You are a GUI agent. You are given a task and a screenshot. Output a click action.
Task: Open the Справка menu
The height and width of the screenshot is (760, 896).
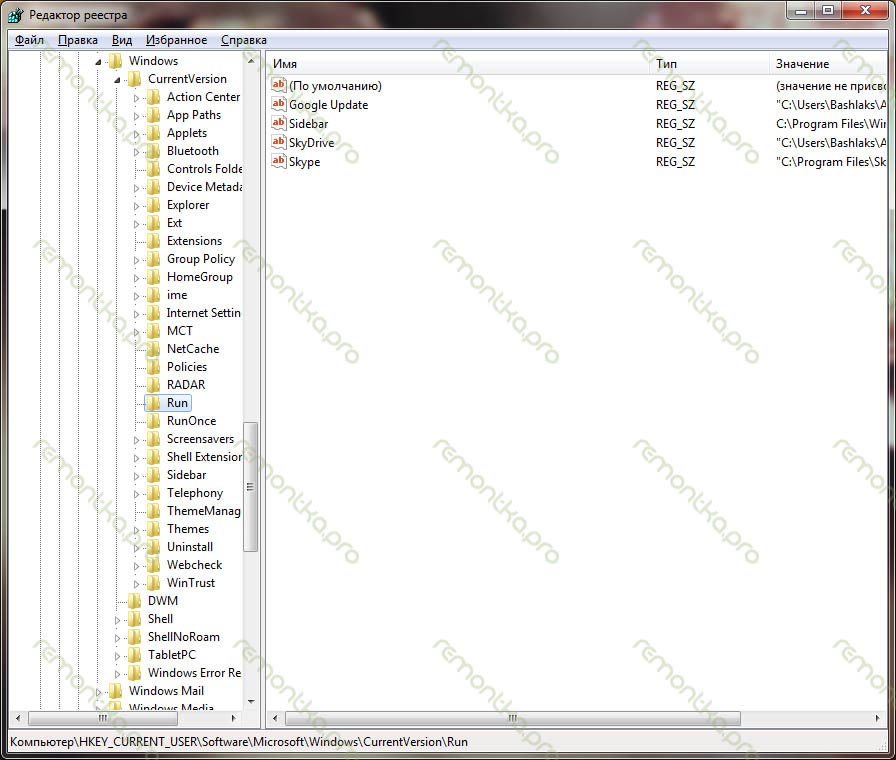(x=244, y=40)
